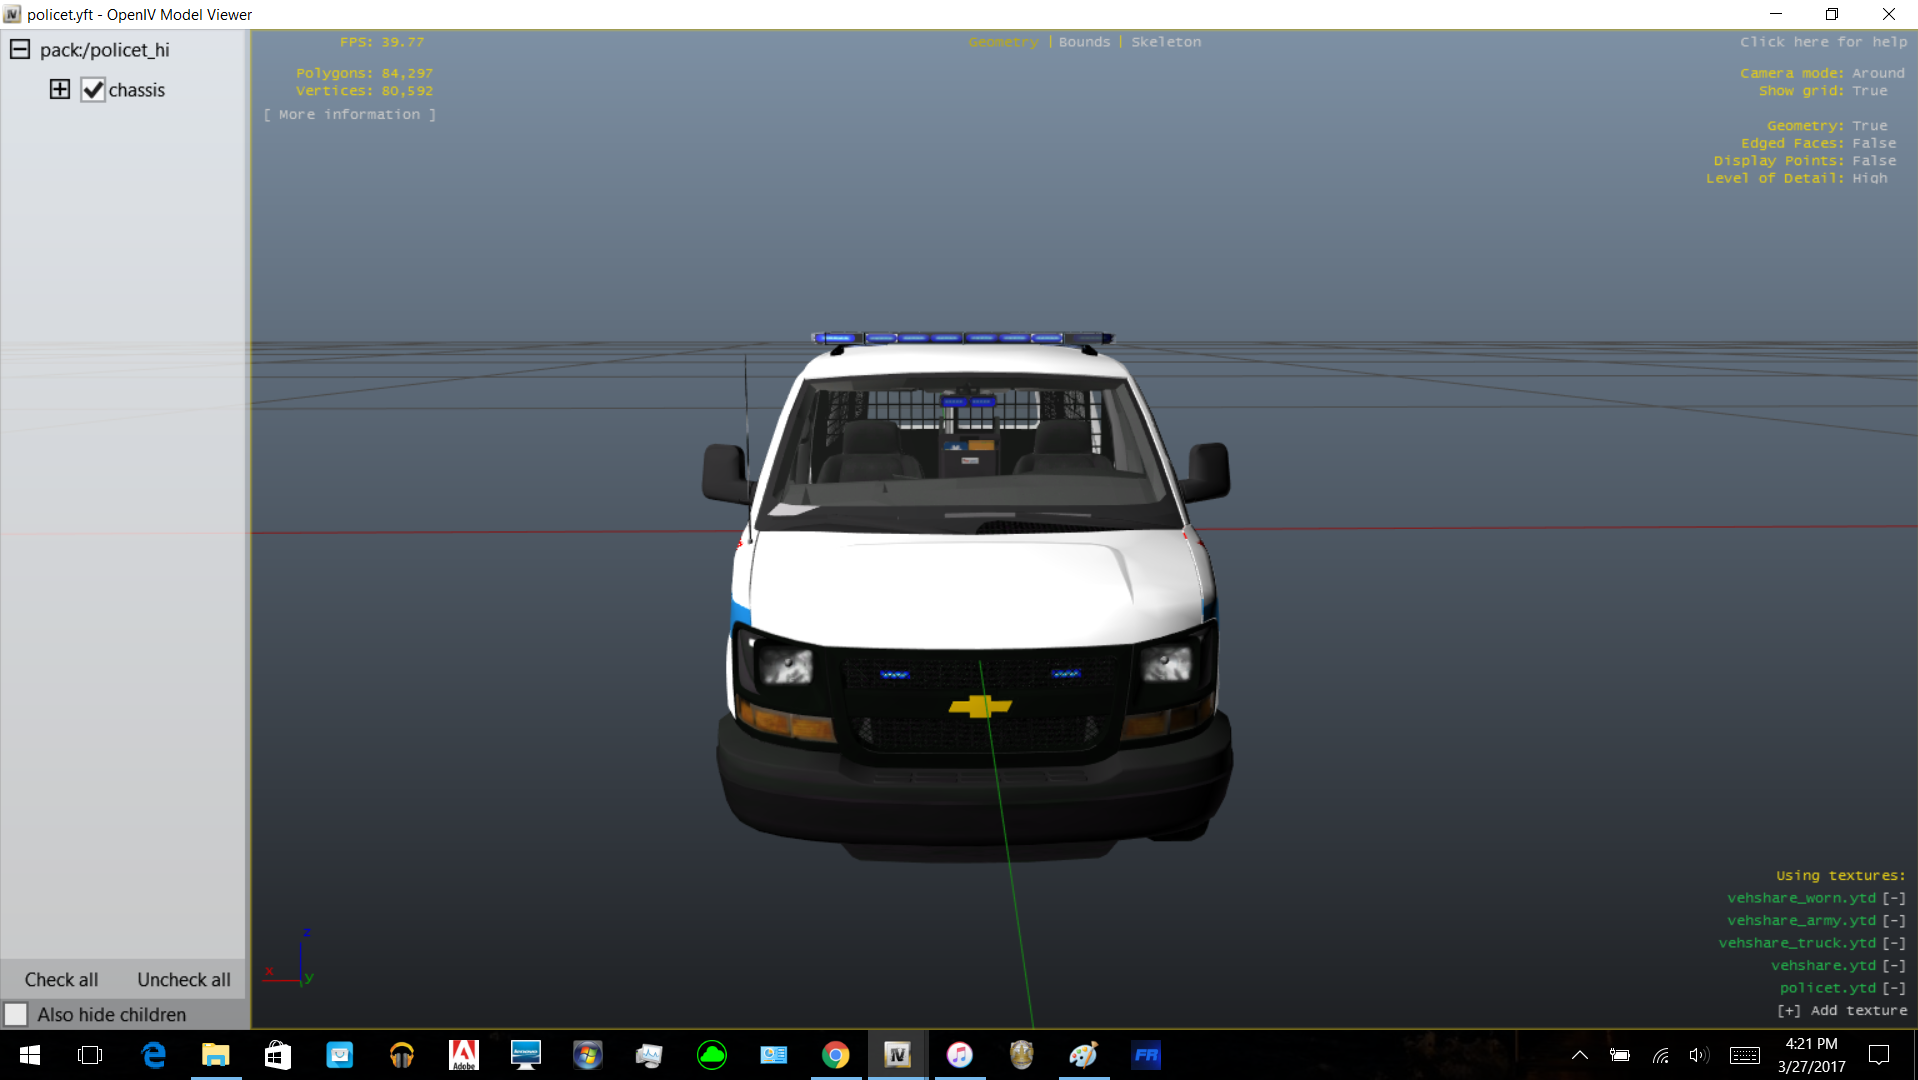1918x1080 pixels.
Task: Open File Explorer from the taskbar
Action: coord(215,1055)
